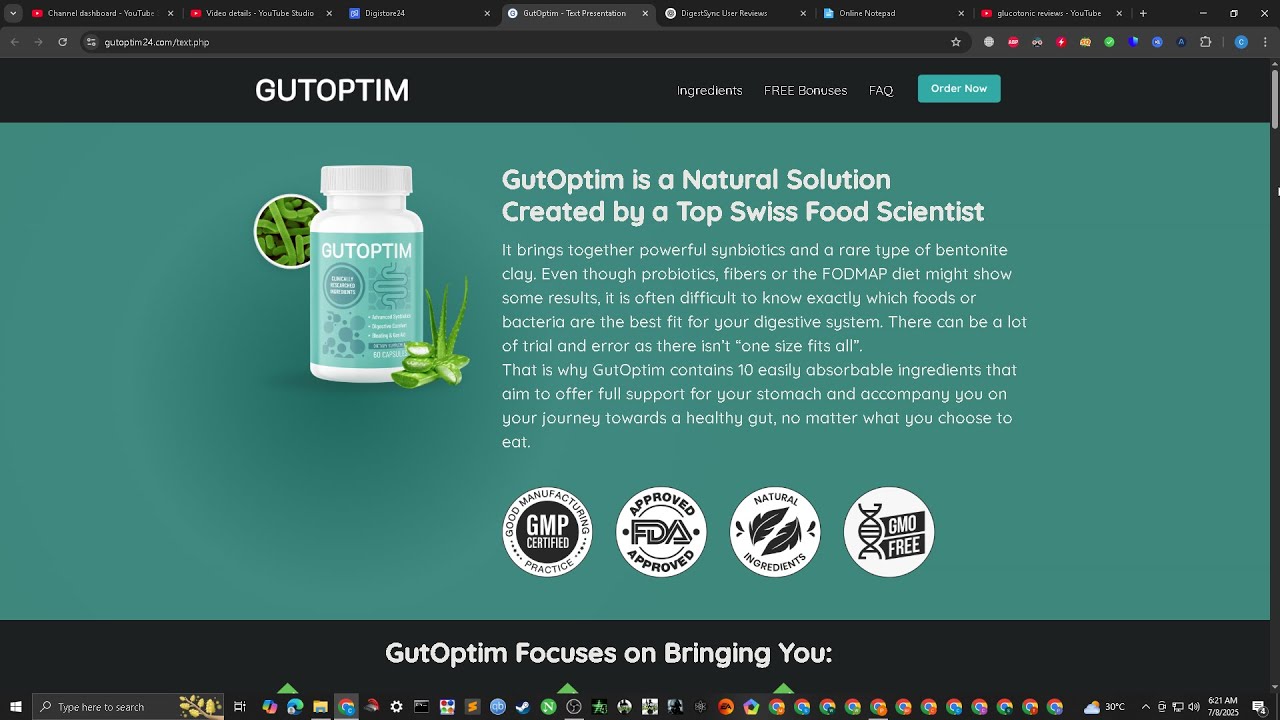Click the page vertical scrollbar thumb
The width and height of the screenshot is (1280, 720).
click(x=1274, y=98)
